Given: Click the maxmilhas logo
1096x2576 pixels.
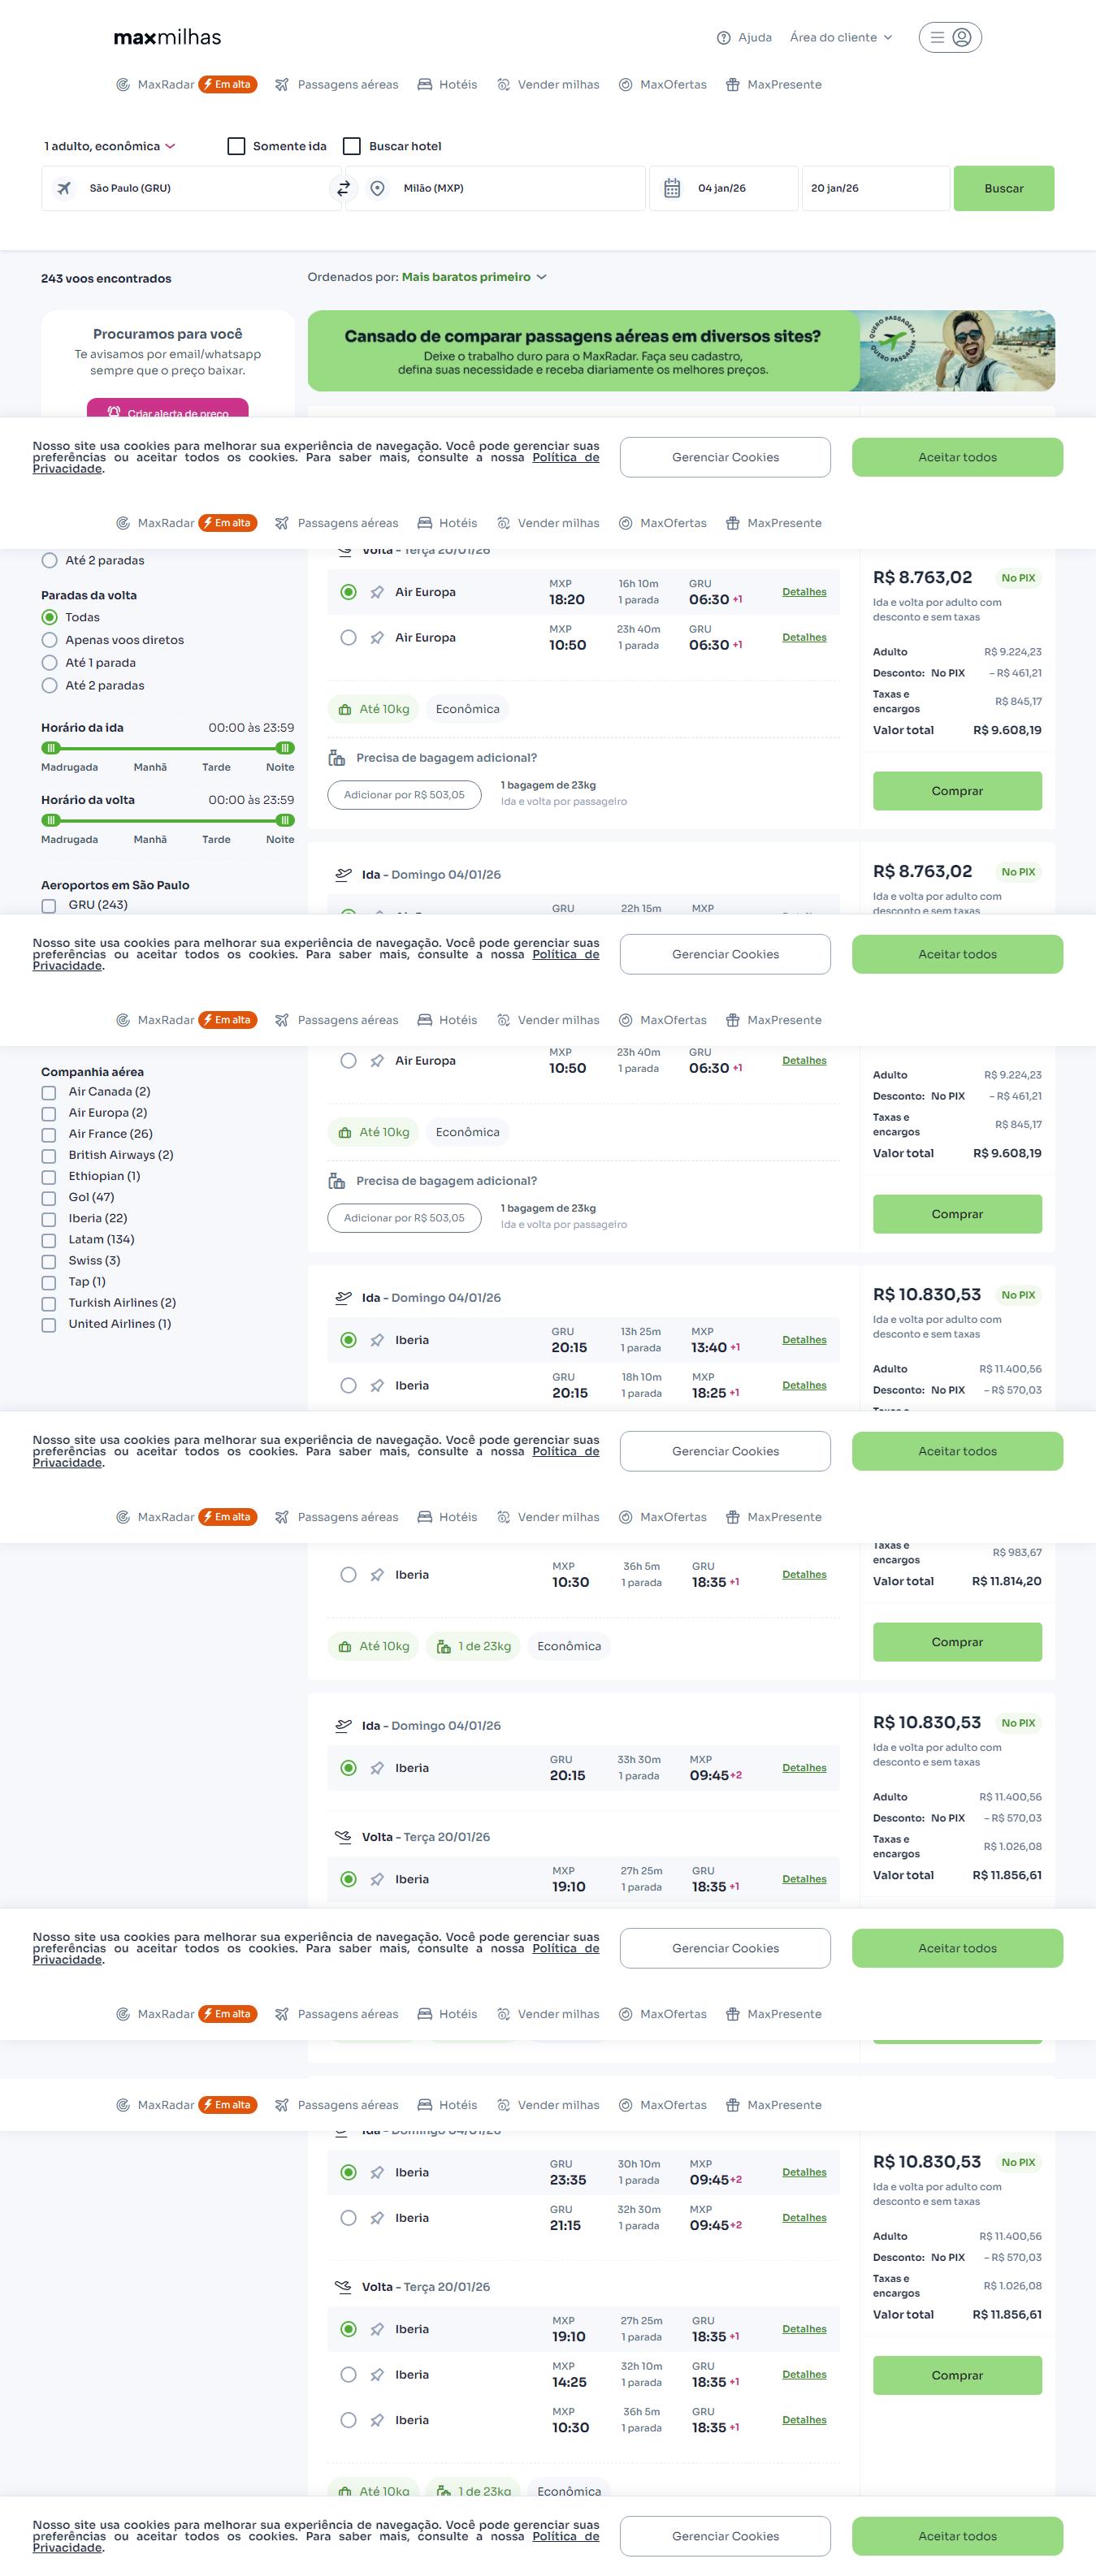Looking at the screenshot, I should coord(167,38).
